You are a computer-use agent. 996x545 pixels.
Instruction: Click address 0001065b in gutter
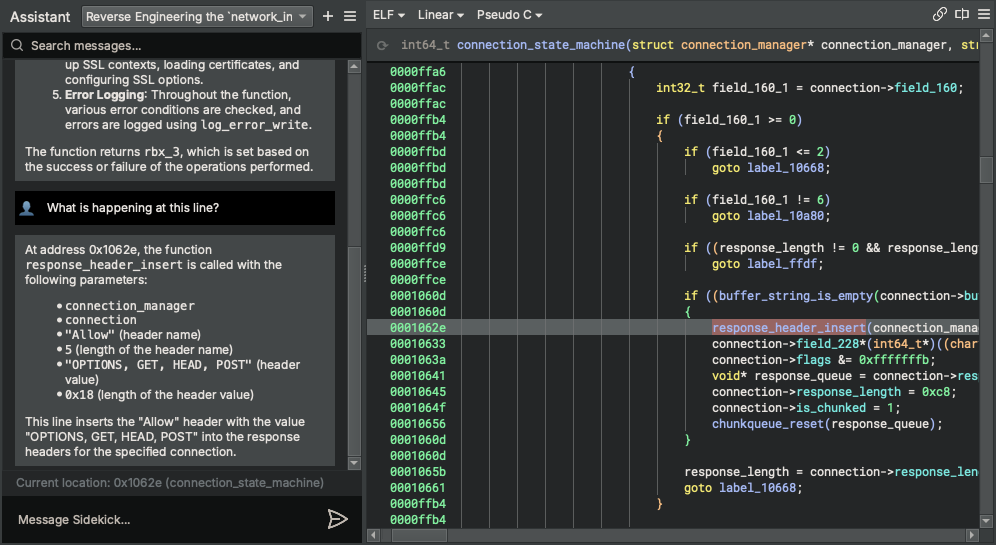point(418,472)
